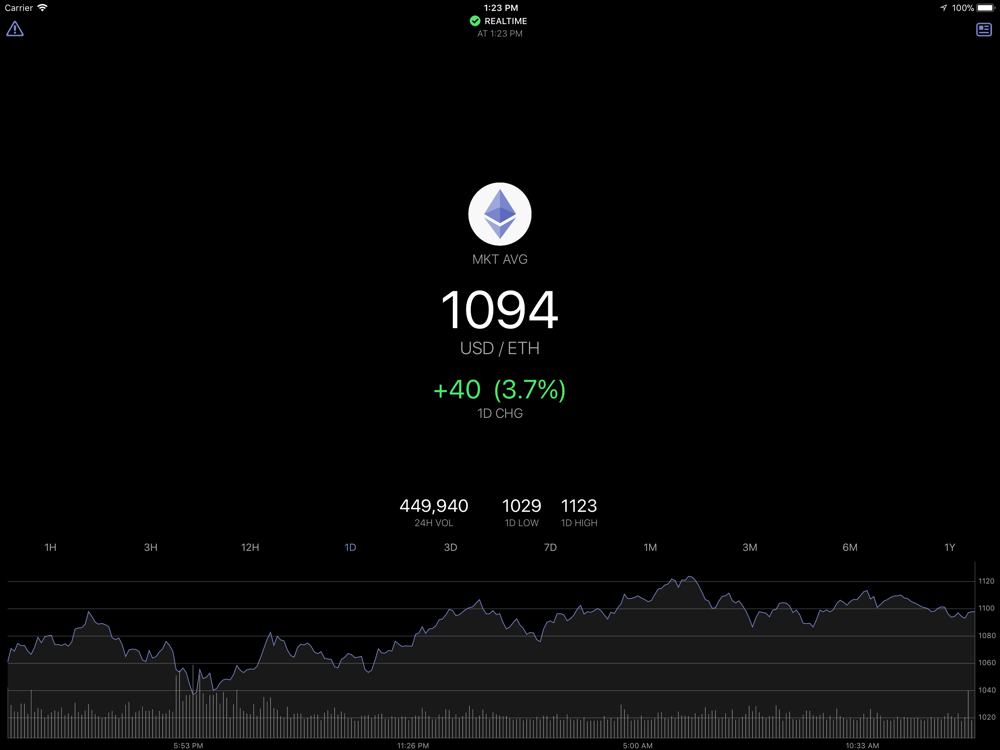This screenshot has width=1000, height=750.
Task: Tap the Carrier label in status bar
Action: (18, 8)
